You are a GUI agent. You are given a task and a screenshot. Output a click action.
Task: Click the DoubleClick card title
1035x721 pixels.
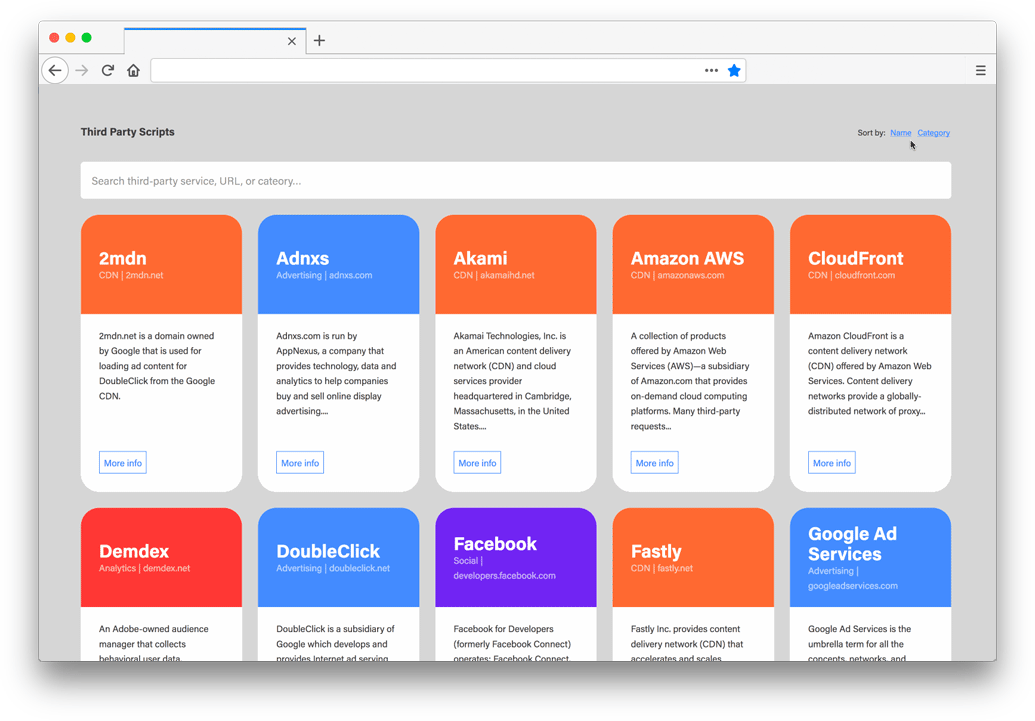coord(328,551)
